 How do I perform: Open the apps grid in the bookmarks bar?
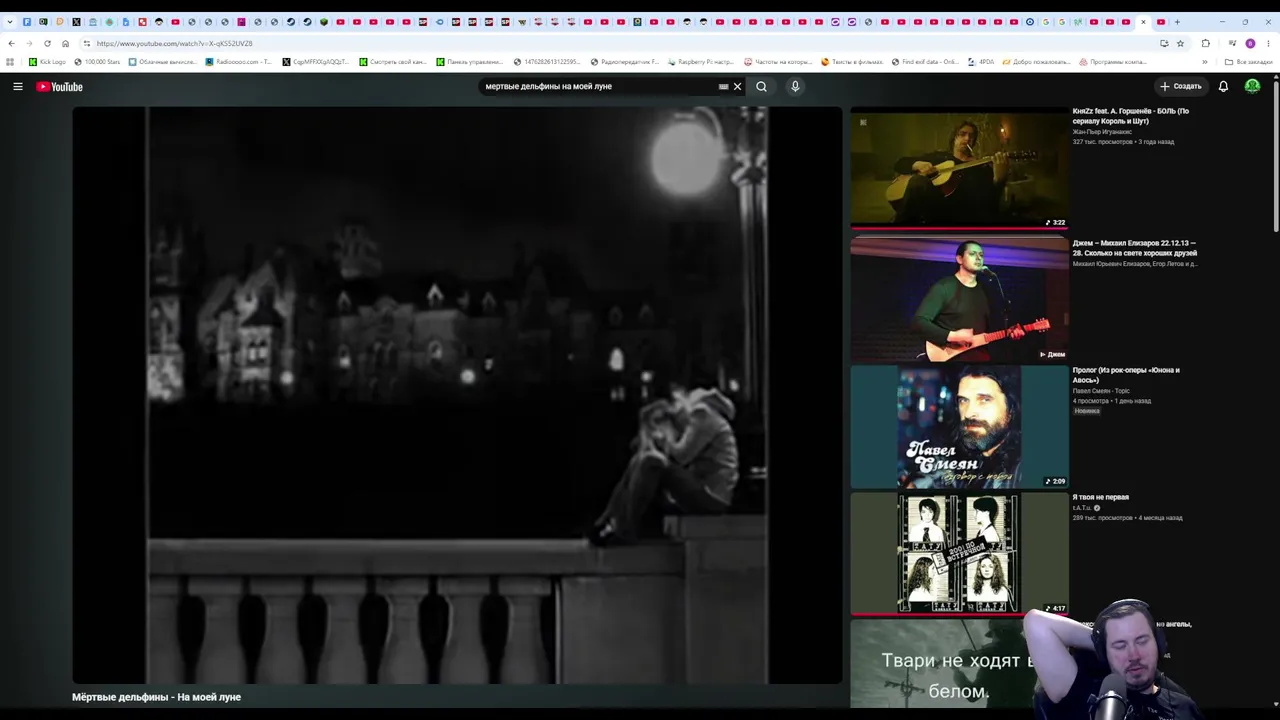(x=10, y=62)
